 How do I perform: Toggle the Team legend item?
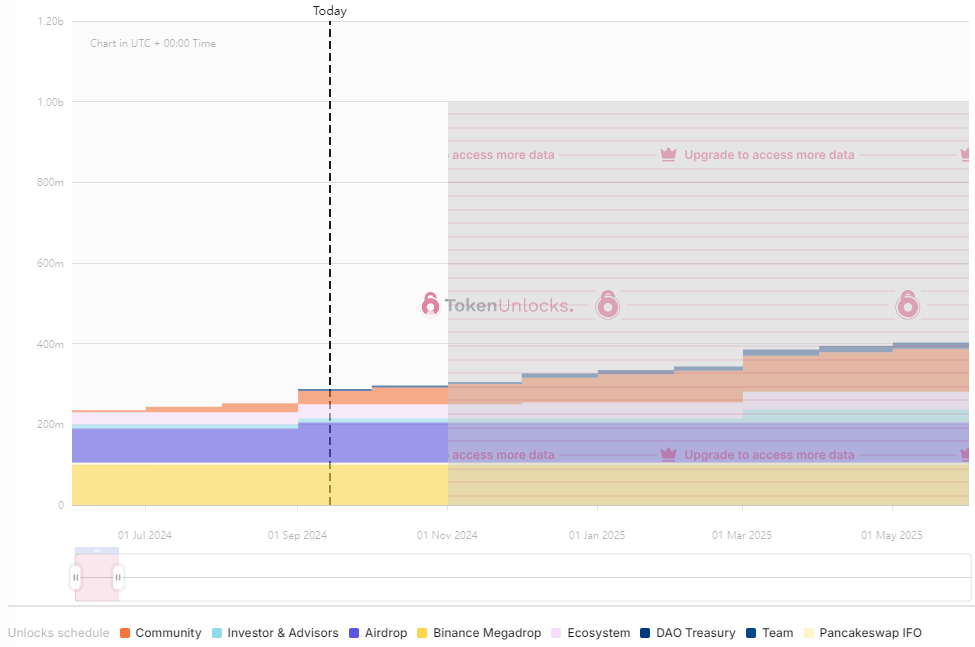click(769, 633)
